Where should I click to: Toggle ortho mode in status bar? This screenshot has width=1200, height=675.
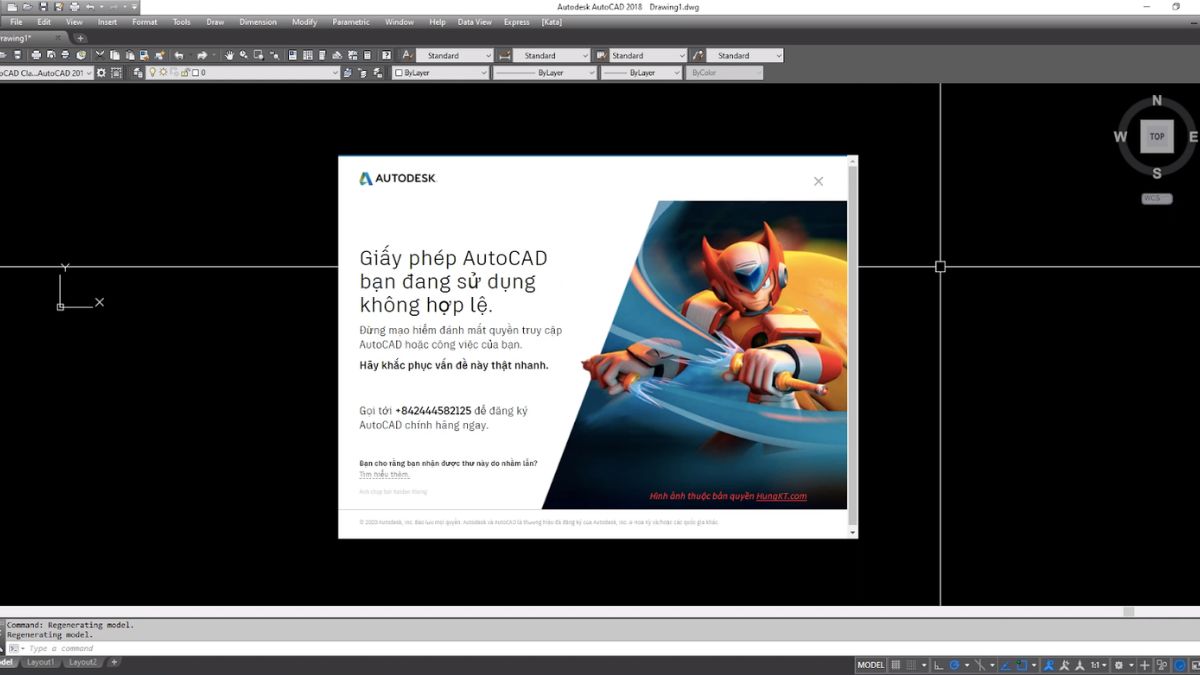938,665
